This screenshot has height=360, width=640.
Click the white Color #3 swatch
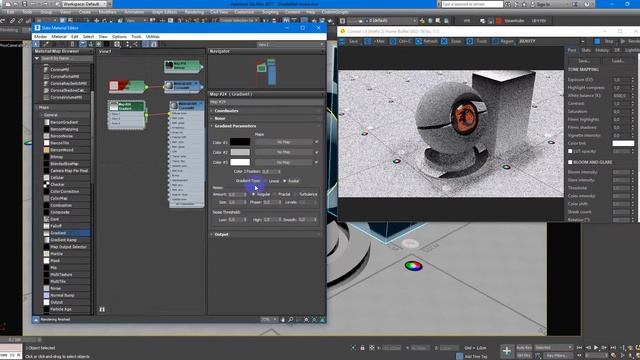[x=240, y=162]
